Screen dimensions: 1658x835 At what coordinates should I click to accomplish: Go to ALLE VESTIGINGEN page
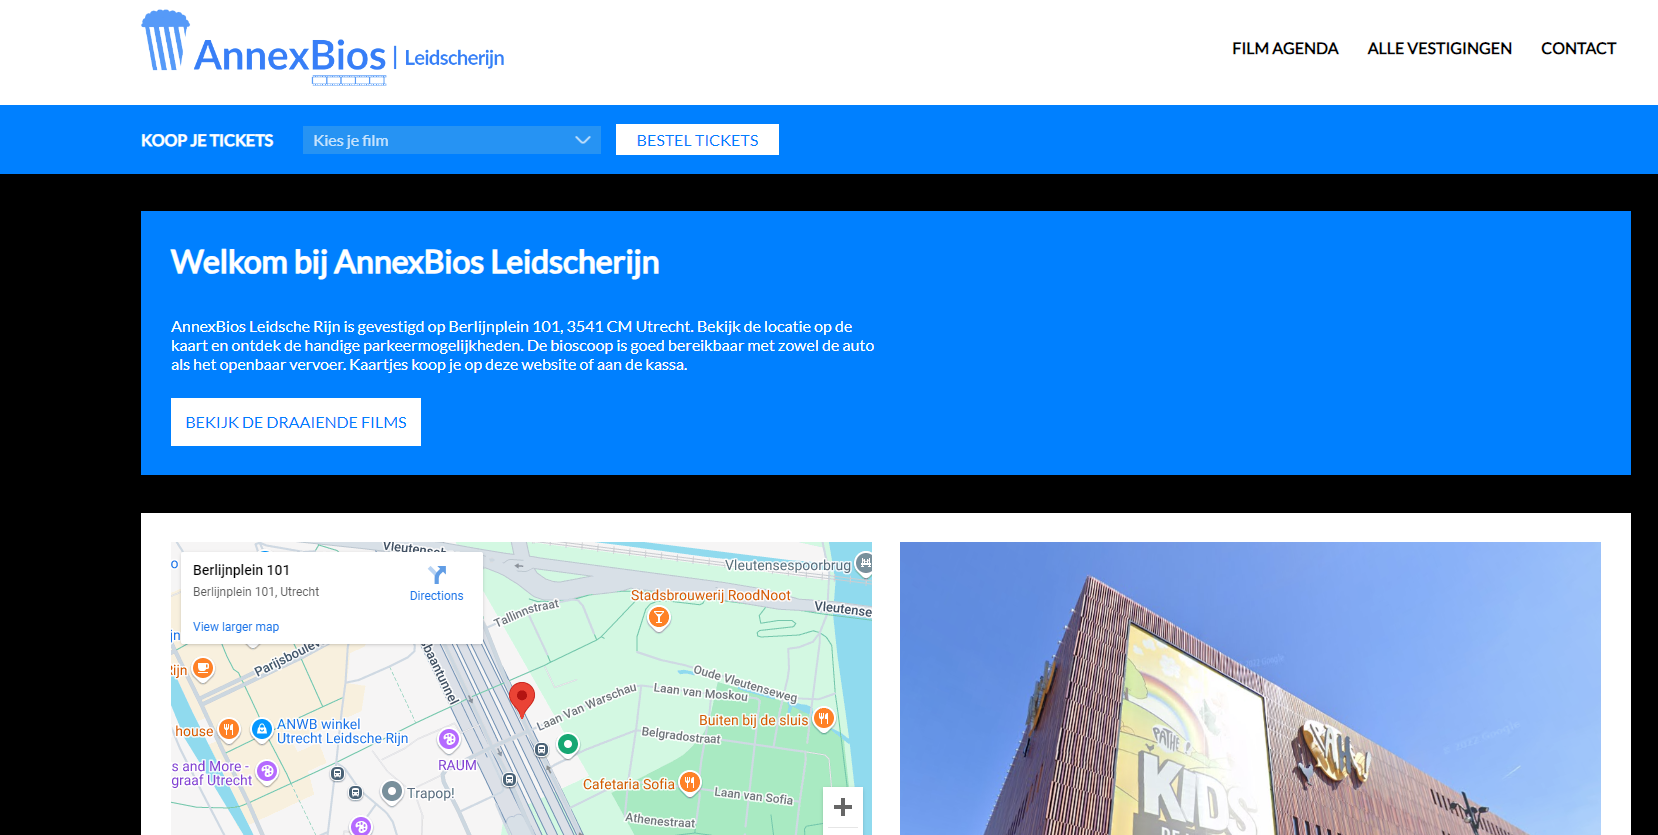(1439, 48)
